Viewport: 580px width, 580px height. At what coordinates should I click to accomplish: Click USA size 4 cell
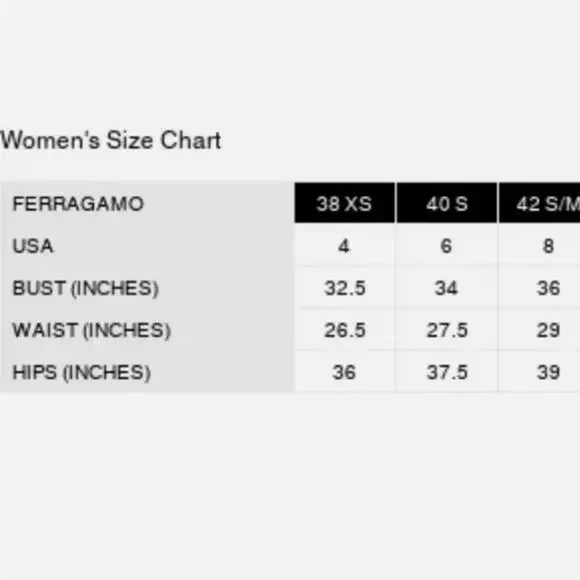pos(344,246)
